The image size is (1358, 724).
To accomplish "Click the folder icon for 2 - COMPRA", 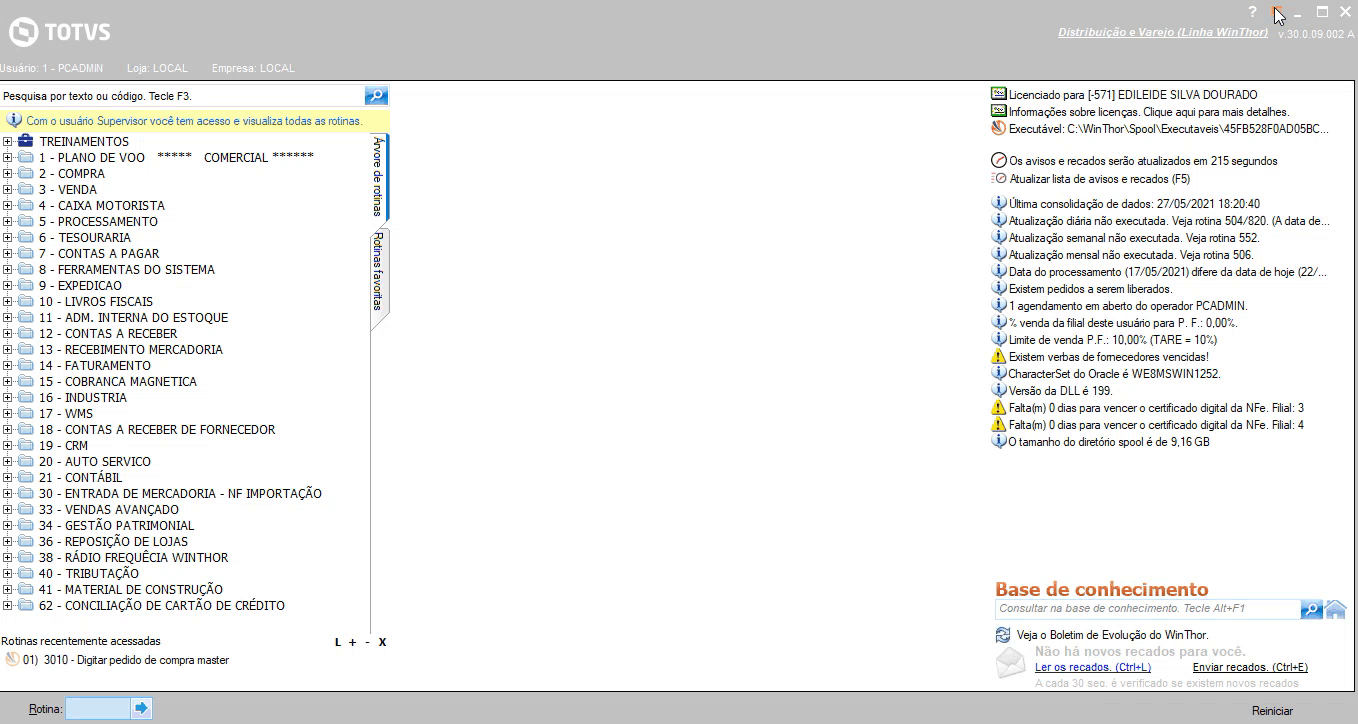I will [x=26, y=173].
